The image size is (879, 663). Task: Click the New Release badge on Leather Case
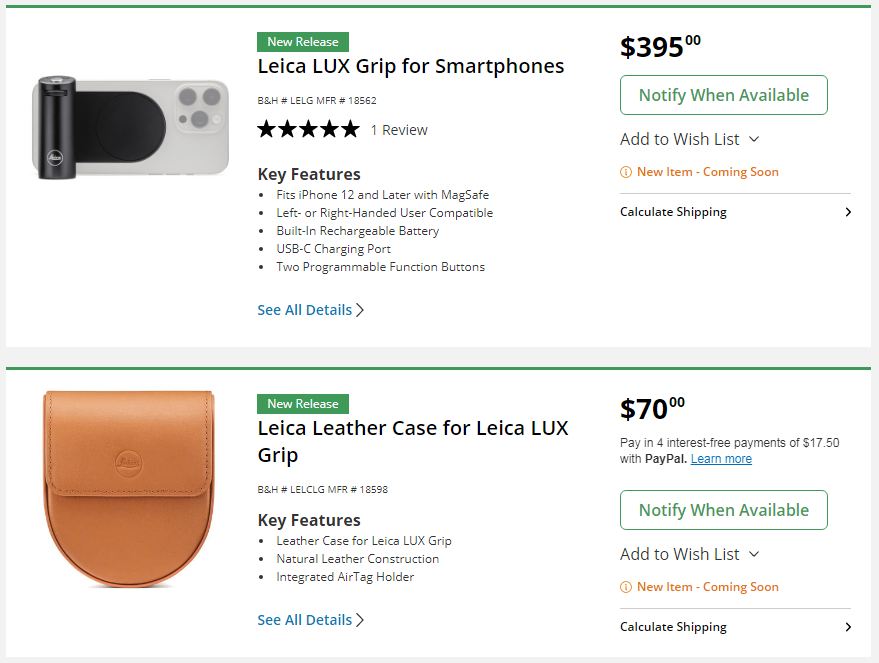pyautogui.click(x=303, y=404)
